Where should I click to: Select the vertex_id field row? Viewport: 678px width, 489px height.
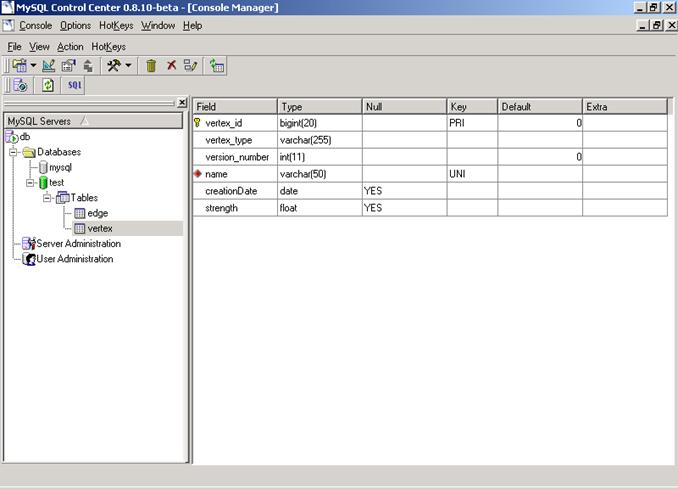(x=430, y=123)
